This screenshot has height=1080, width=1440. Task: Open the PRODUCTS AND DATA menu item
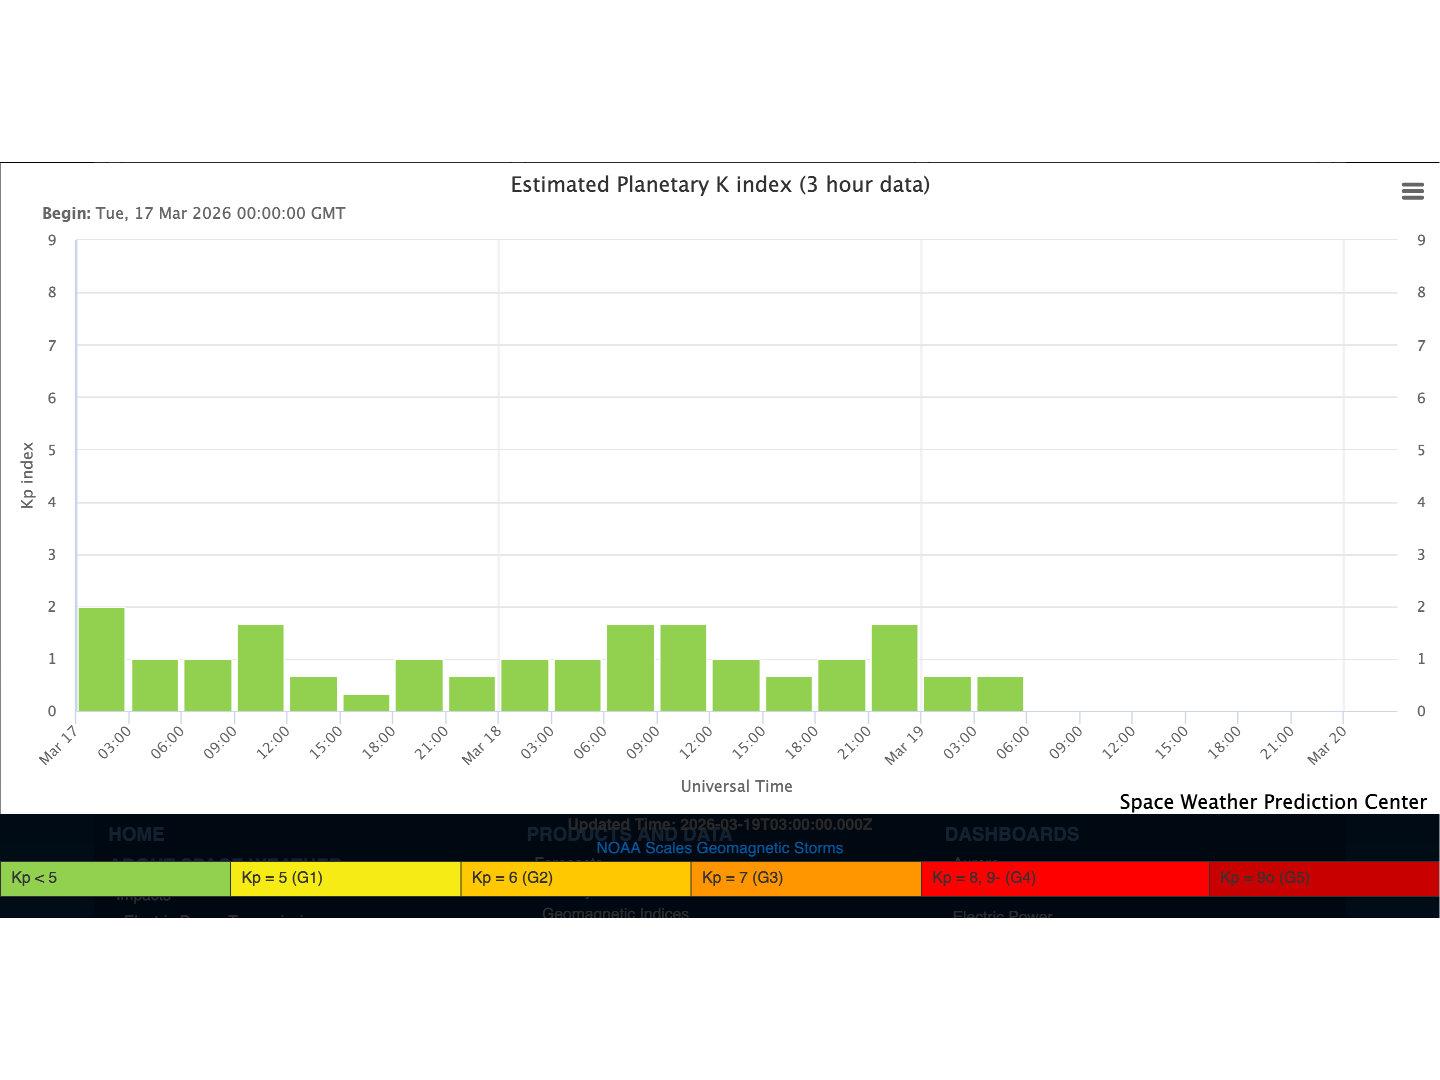click(629, 836)
